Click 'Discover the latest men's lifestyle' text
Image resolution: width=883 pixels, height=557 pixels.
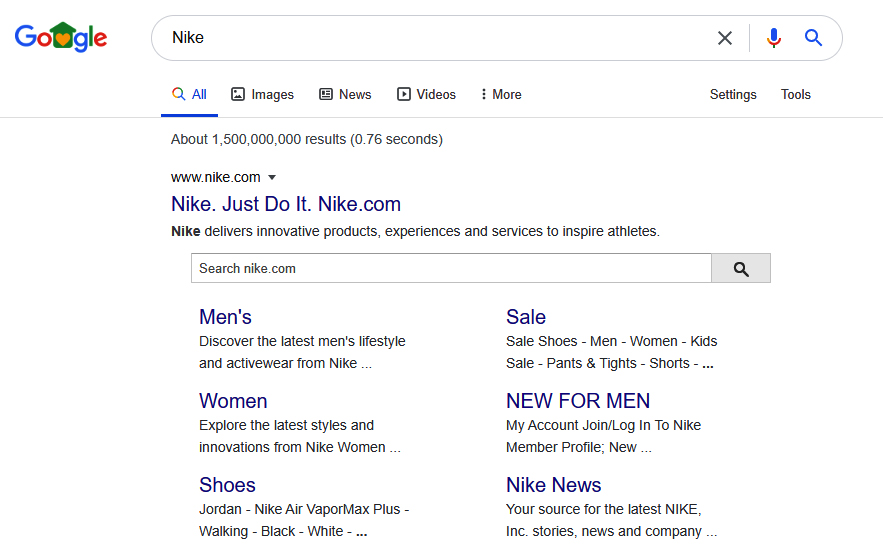pos(302,341)
